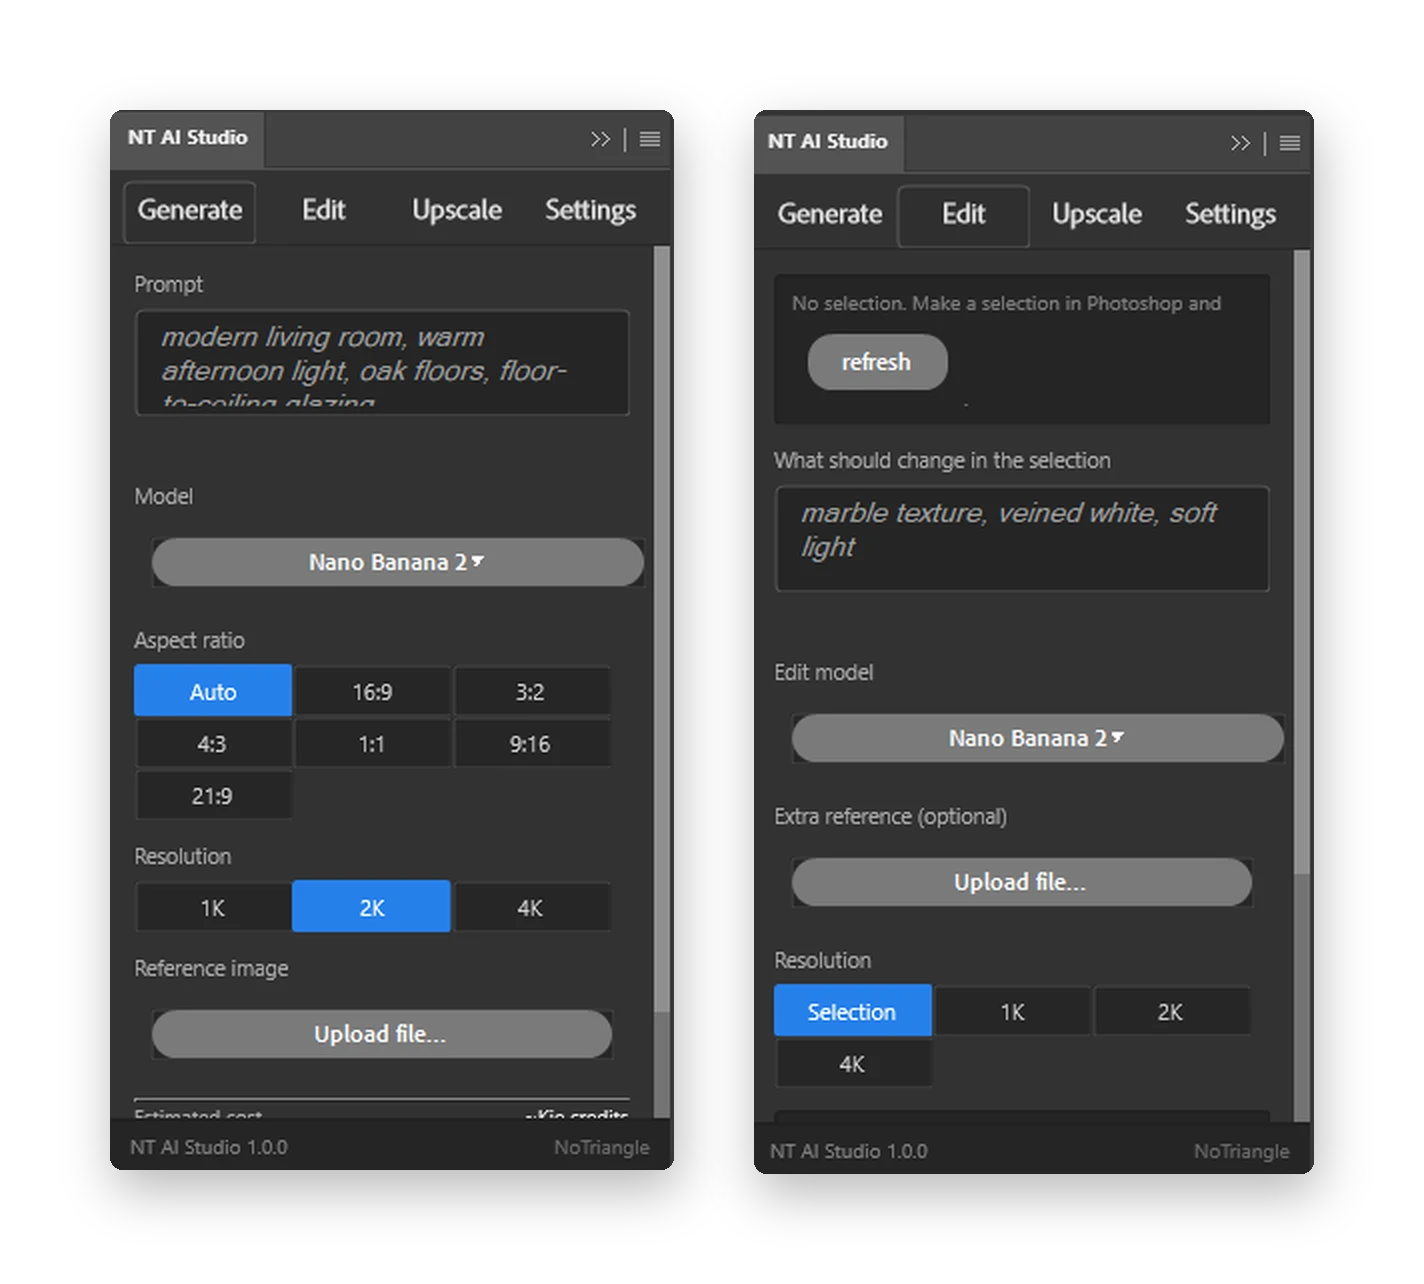Screen dimensions: 1424x1284
Task: Choose the 21:9 aspect ratio
Action: pos(213,795)
